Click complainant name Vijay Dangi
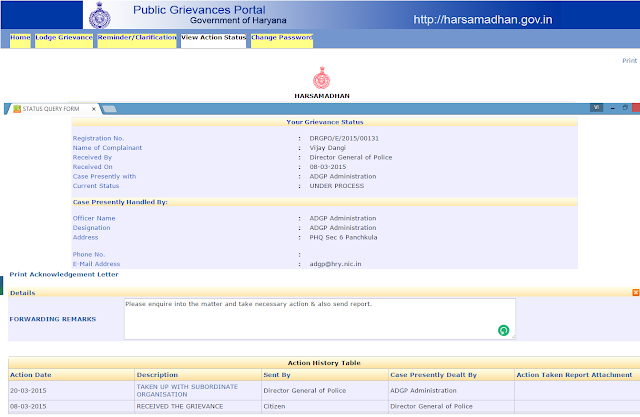Viewport: 640px width, 417px height. click(x=327, y=148)
